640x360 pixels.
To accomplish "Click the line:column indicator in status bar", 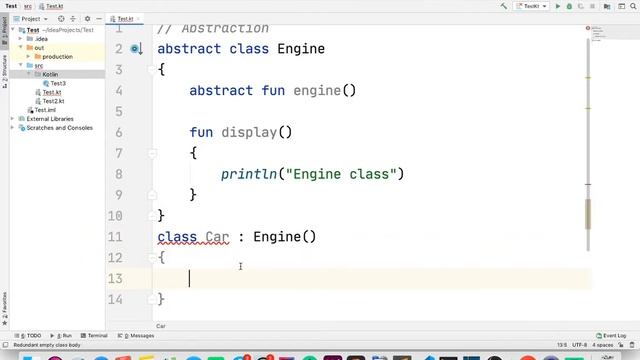I will pos(562,345).
